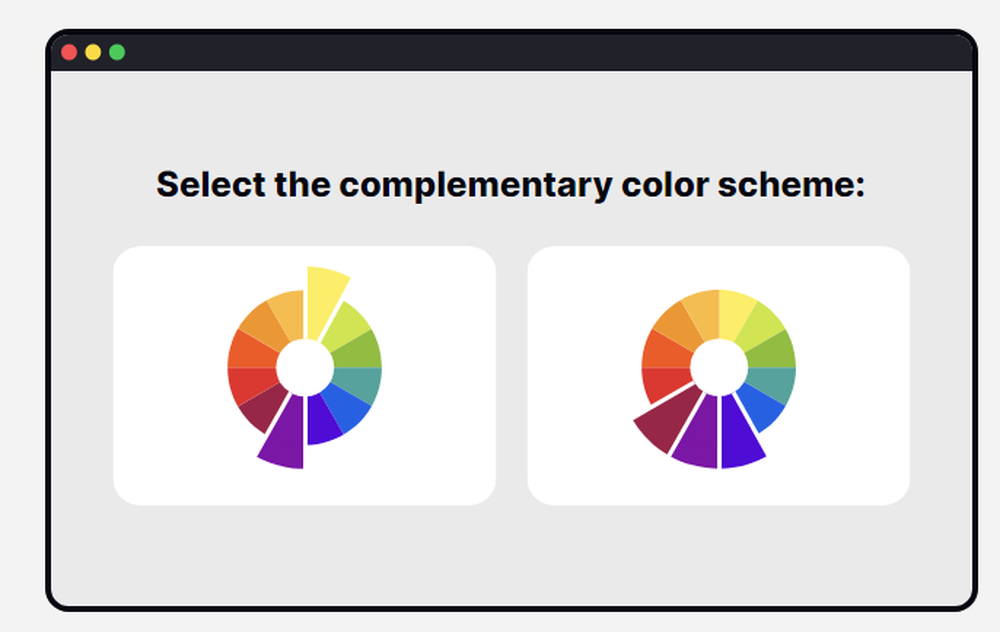Click the complementary color scheme heading
This screenshot has width=1000, height=632.
tap(511, 185)
